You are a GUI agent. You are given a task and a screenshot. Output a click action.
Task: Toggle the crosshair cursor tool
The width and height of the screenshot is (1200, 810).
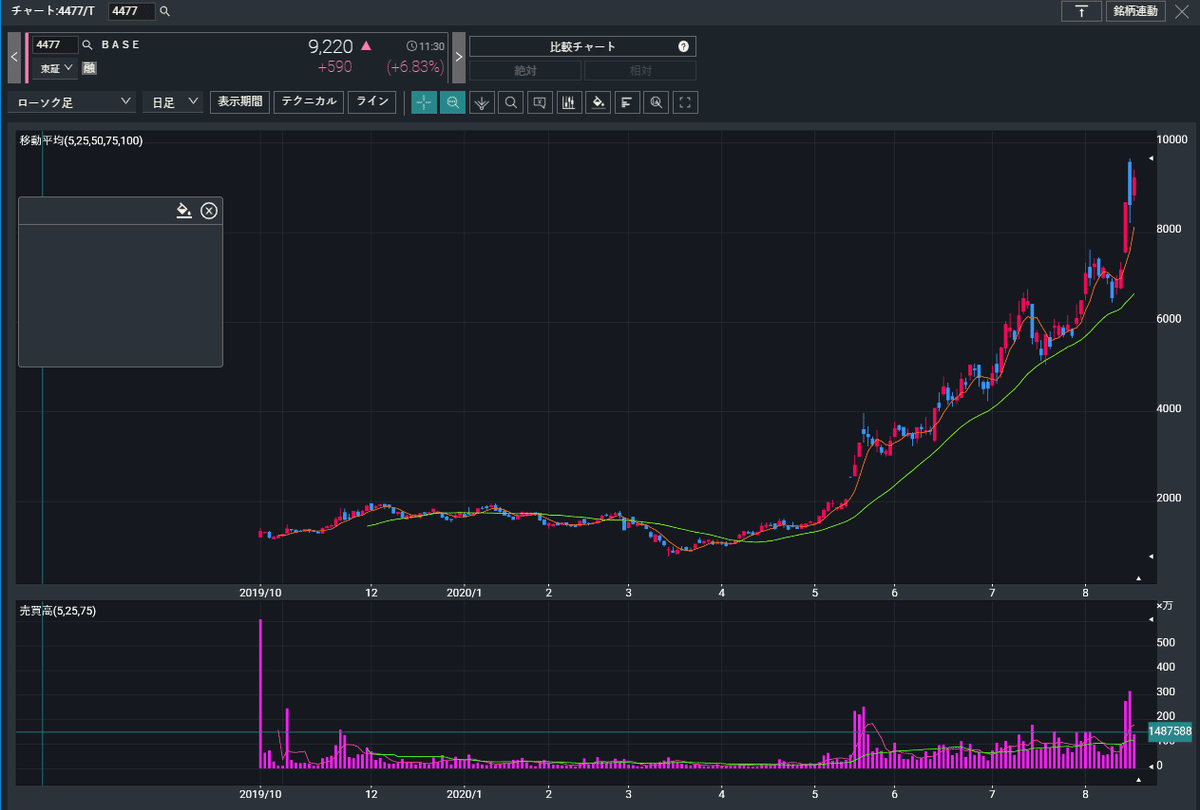(424, 102)
